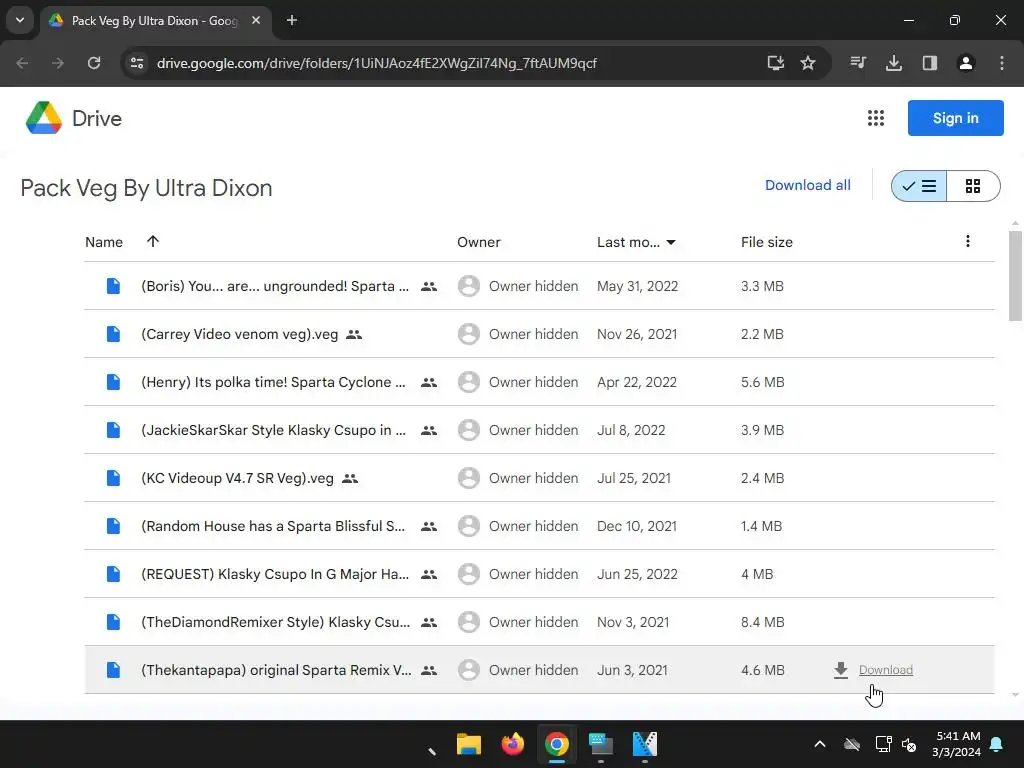Click shared icon on (Henry) polka row

click(x=429, y=382)
